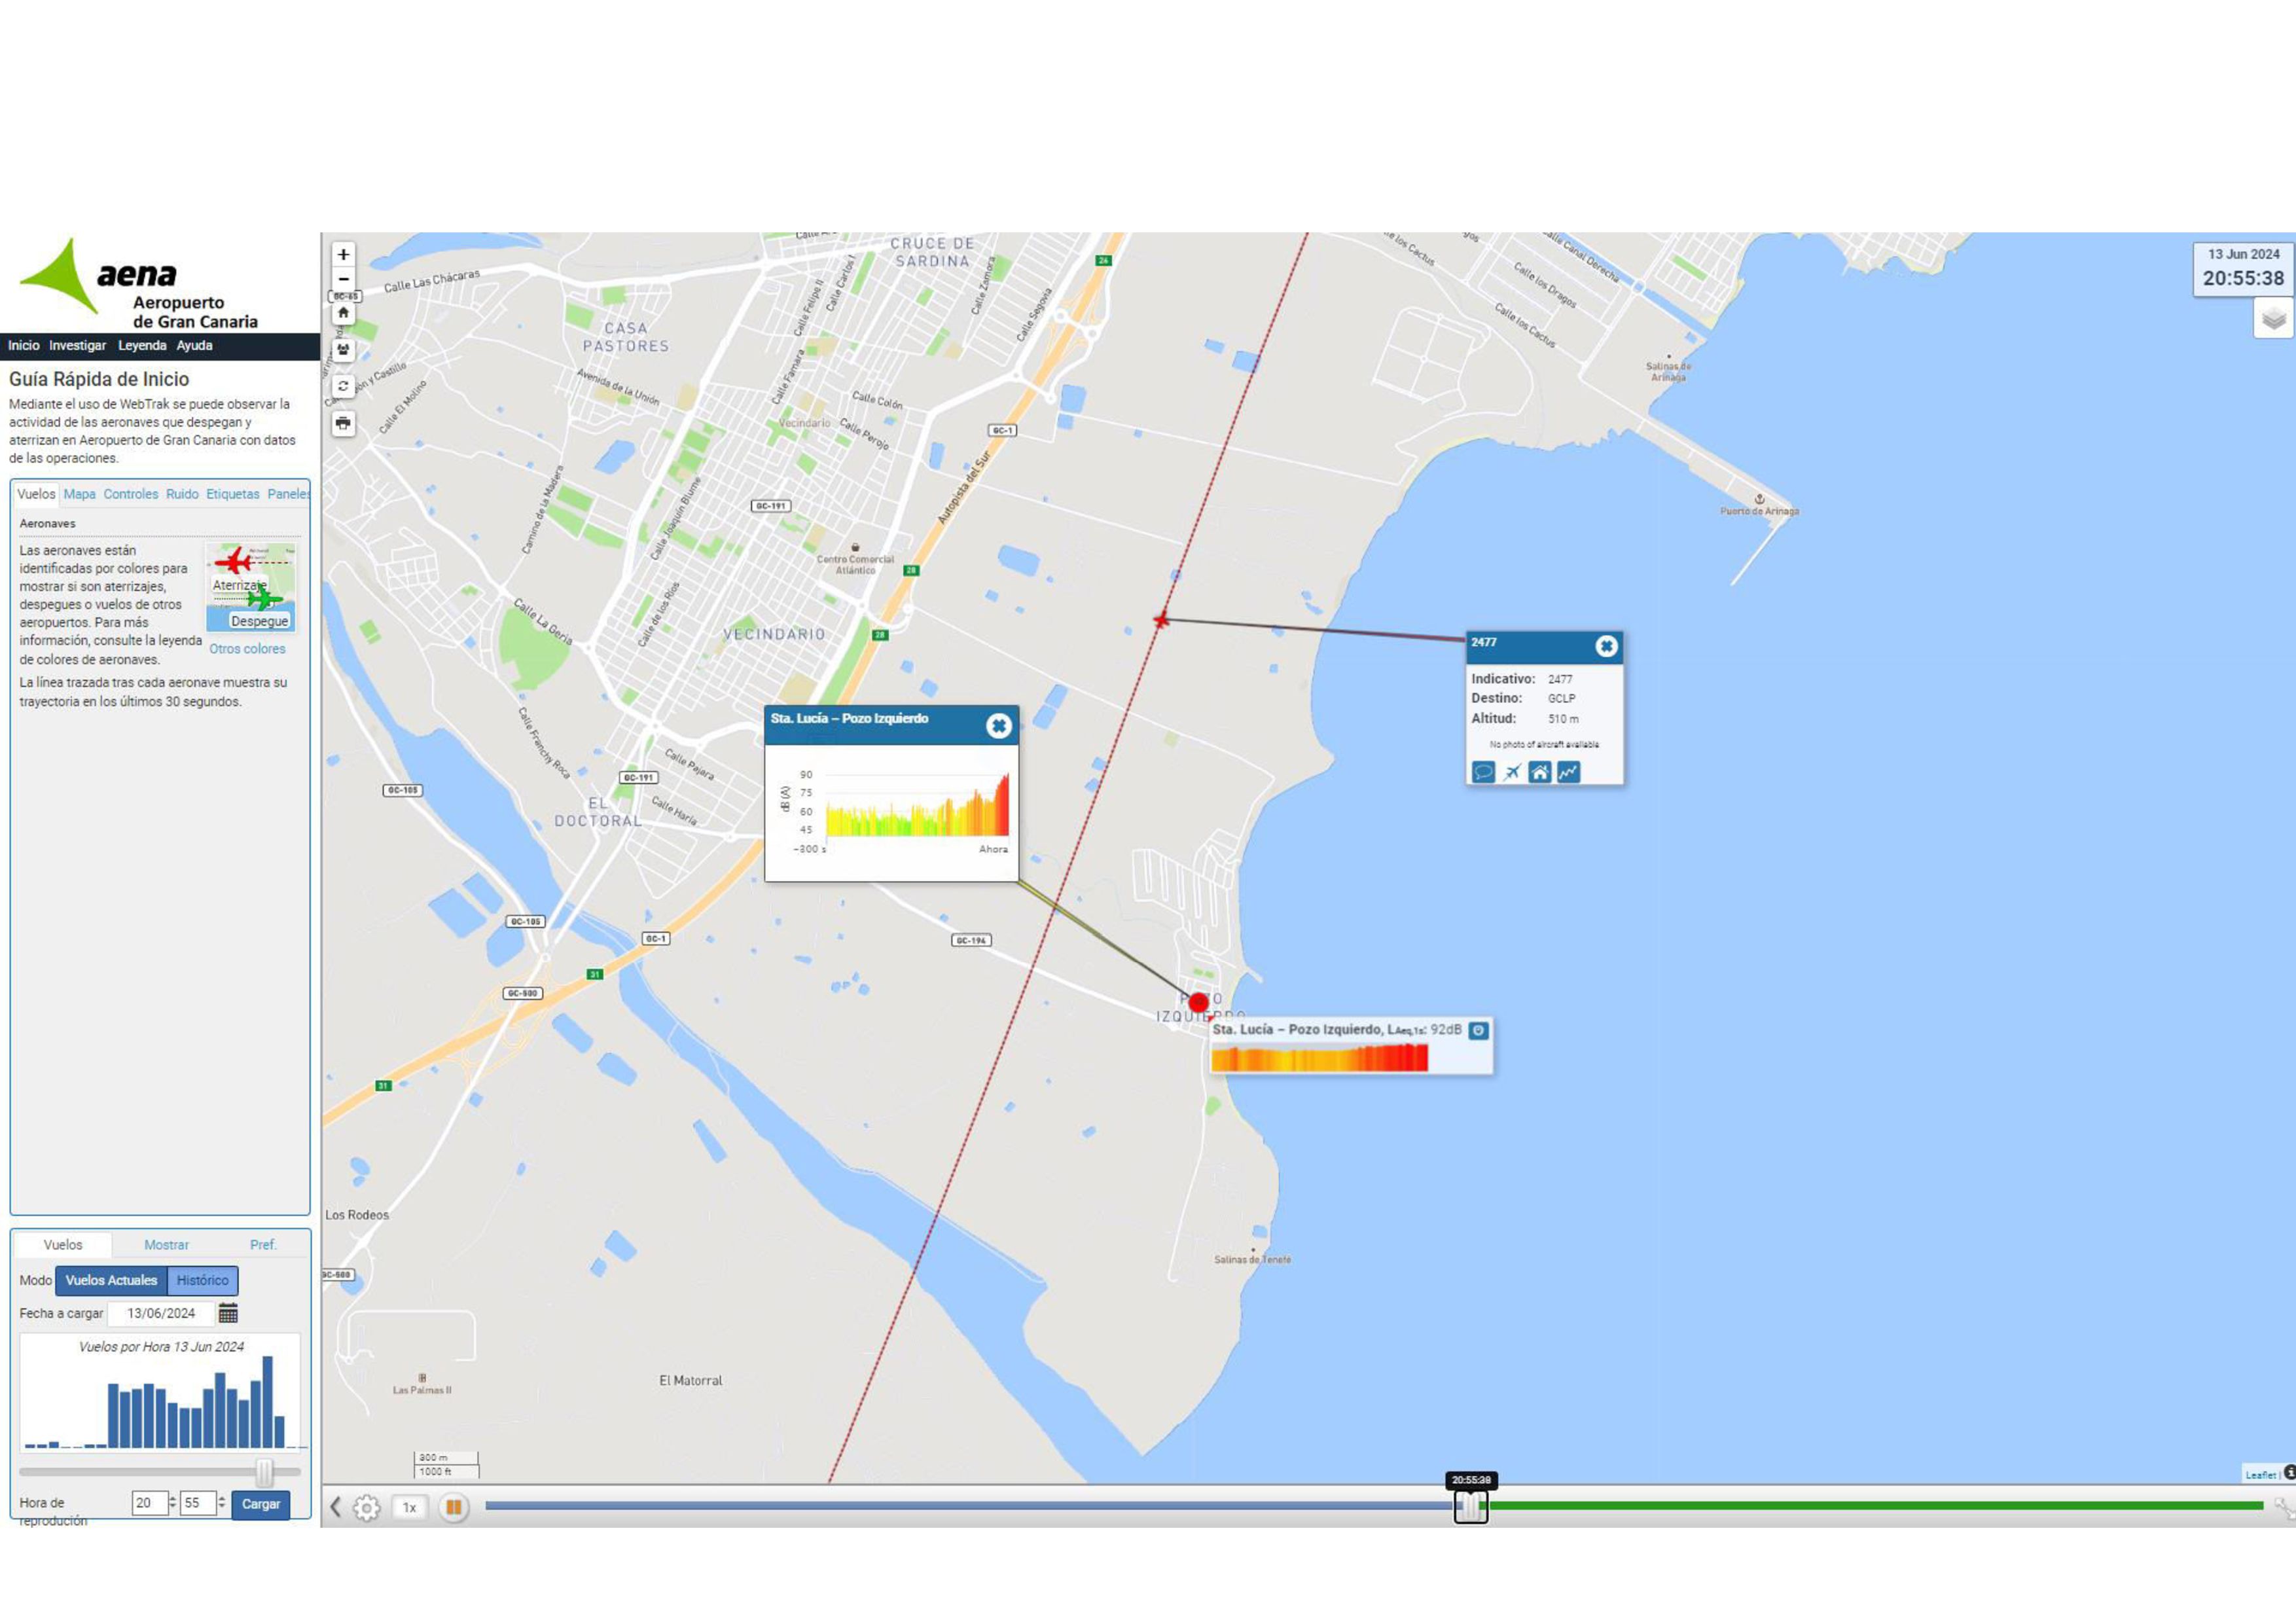Open the map layers selector icon
2296x1624 pixels.
pyautogui.click(x=2273, y=320)
